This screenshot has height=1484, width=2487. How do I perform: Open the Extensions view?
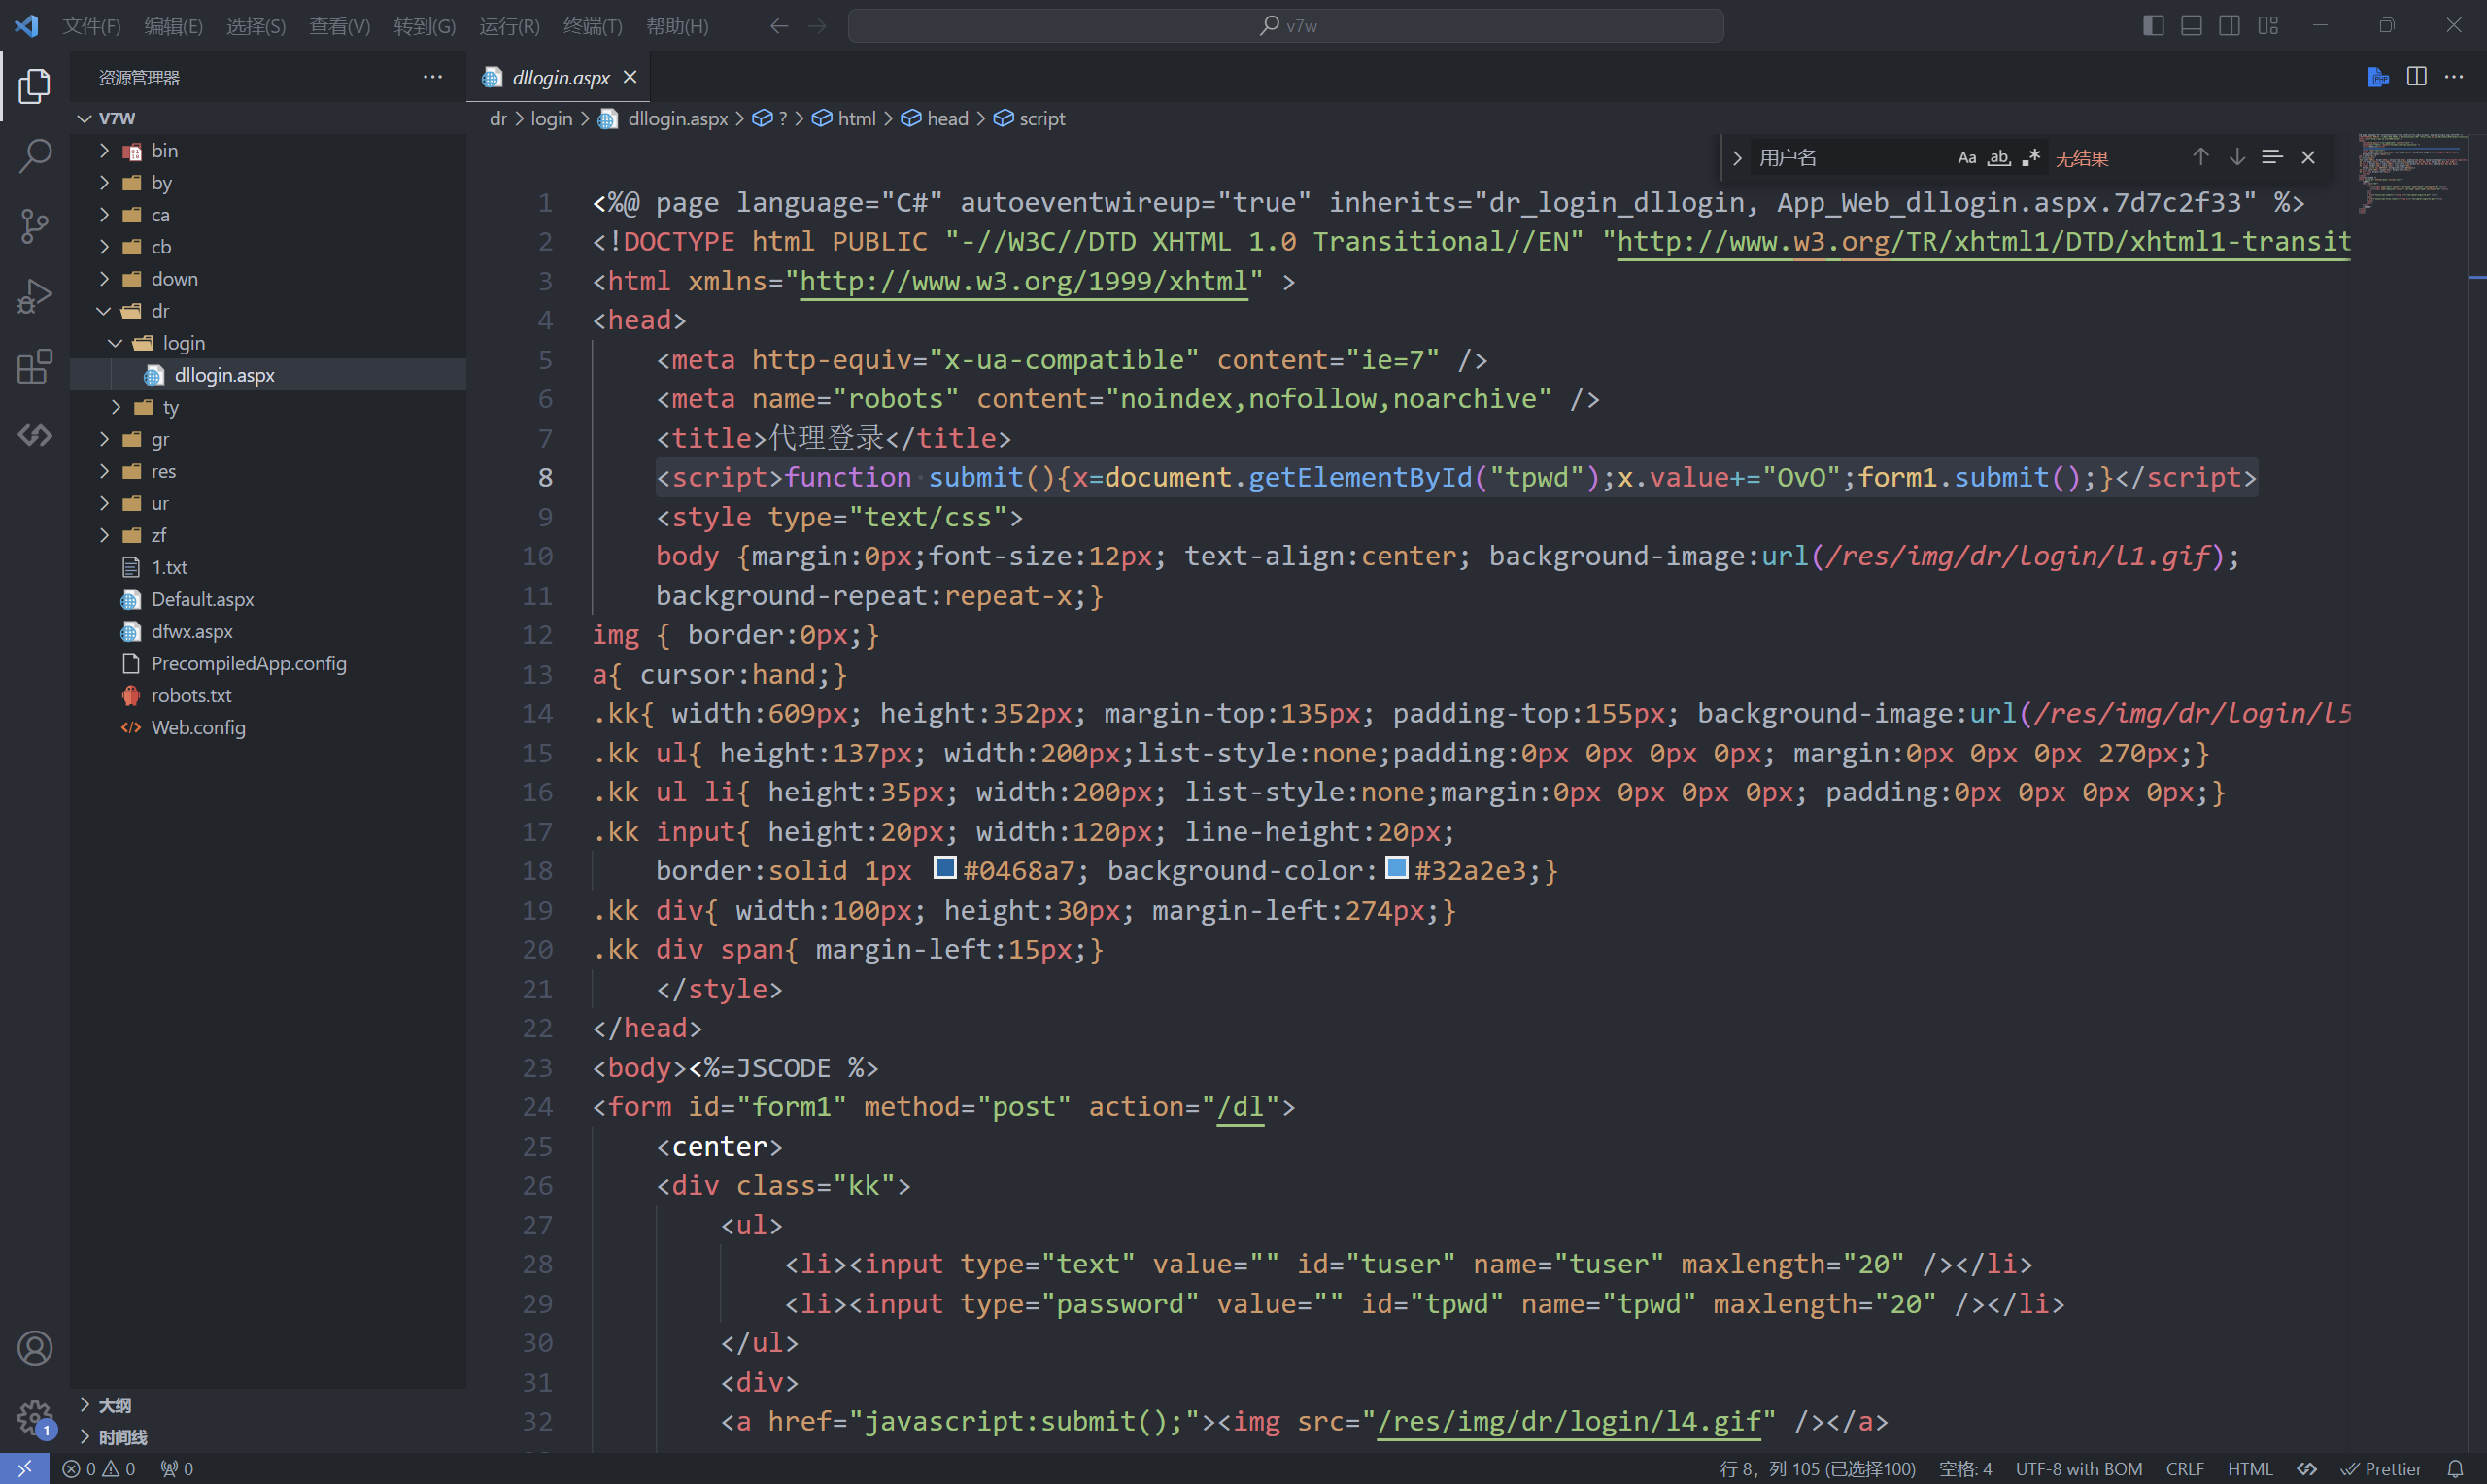coord(34,366)
